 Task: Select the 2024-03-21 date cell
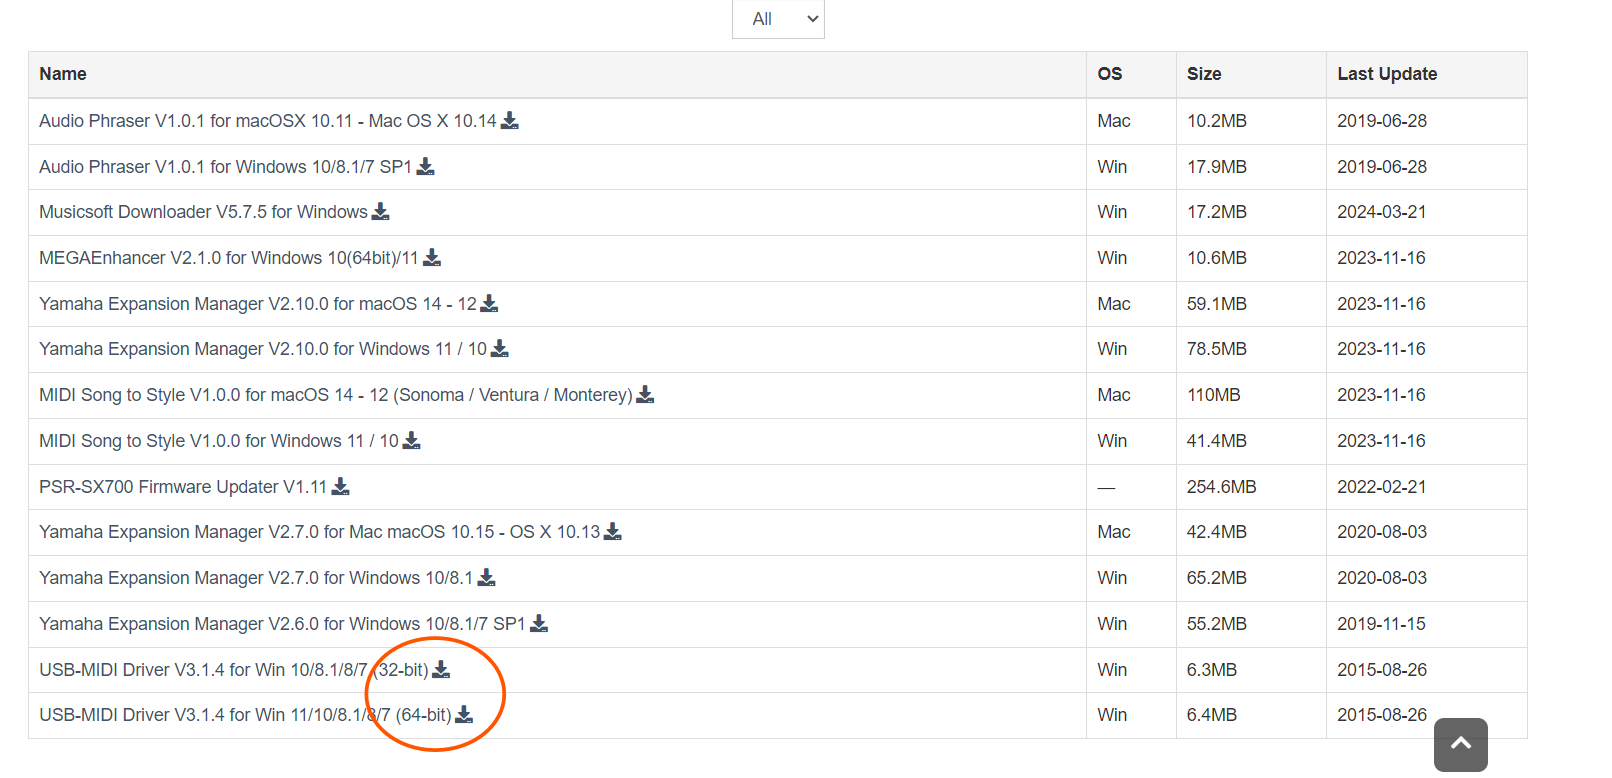(x=1426, y=212)
